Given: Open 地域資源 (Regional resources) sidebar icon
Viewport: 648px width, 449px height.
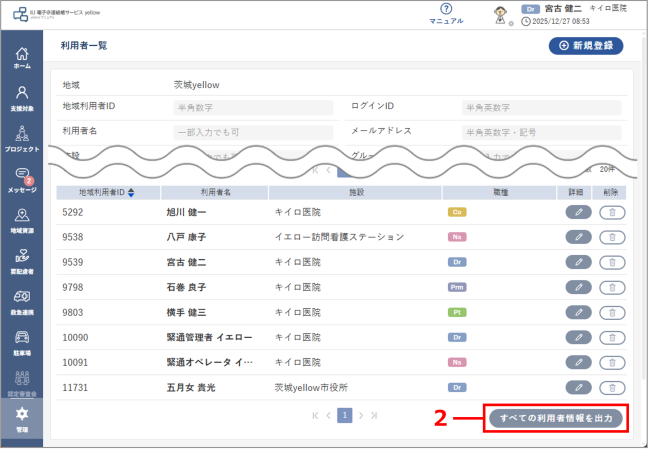Looking at the screenshot, I should tap(22, 220).
